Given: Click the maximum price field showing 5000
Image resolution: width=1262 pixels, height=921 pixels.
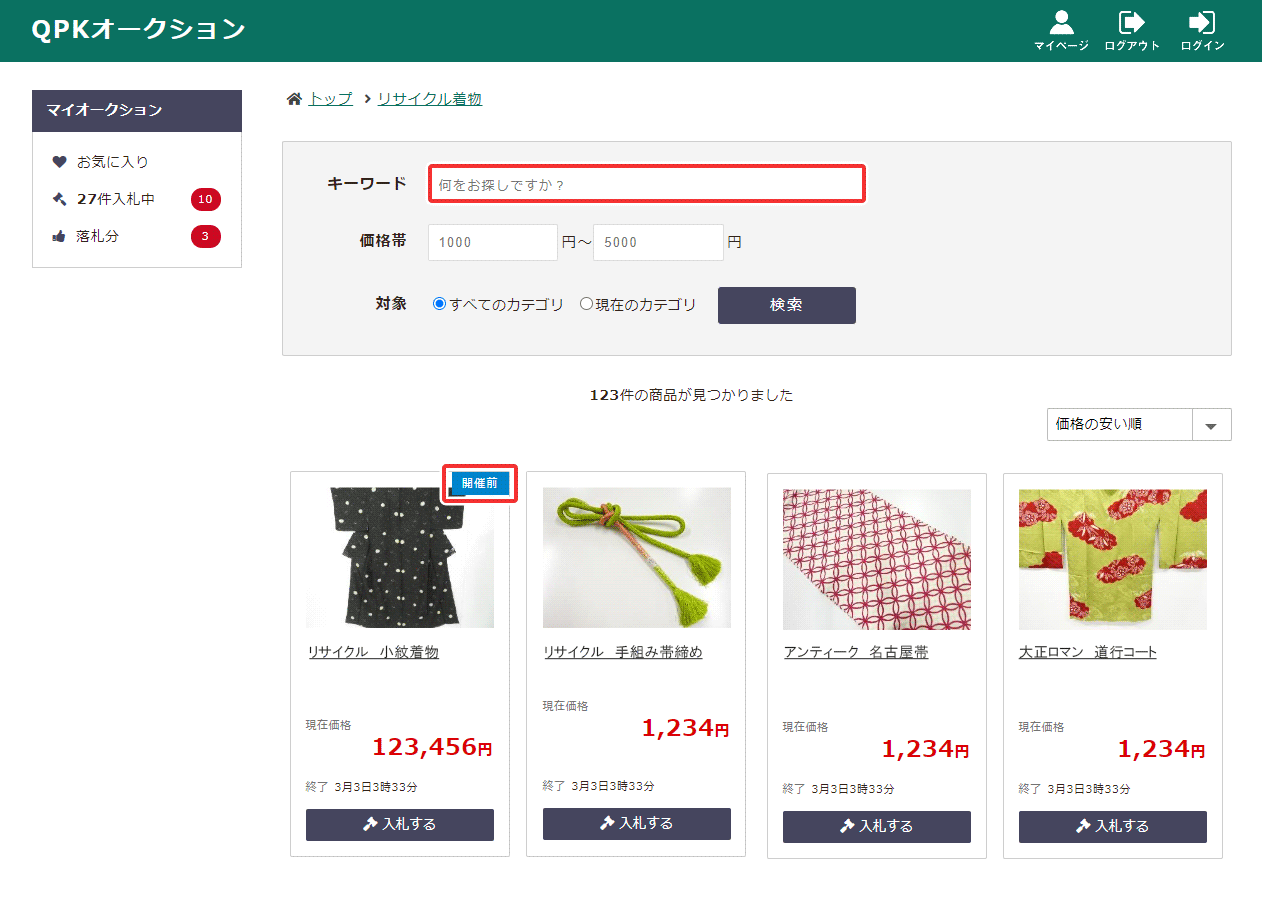Looking at the screenshot, I should click(x=657, y=242).
